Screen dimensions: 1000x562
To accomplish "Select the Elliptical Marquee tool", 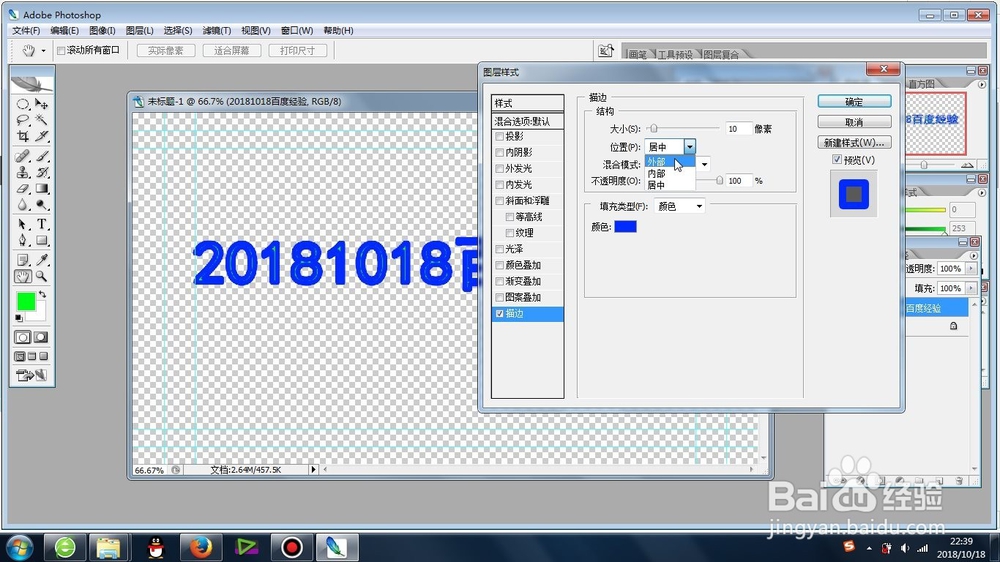I will point(22,103).
